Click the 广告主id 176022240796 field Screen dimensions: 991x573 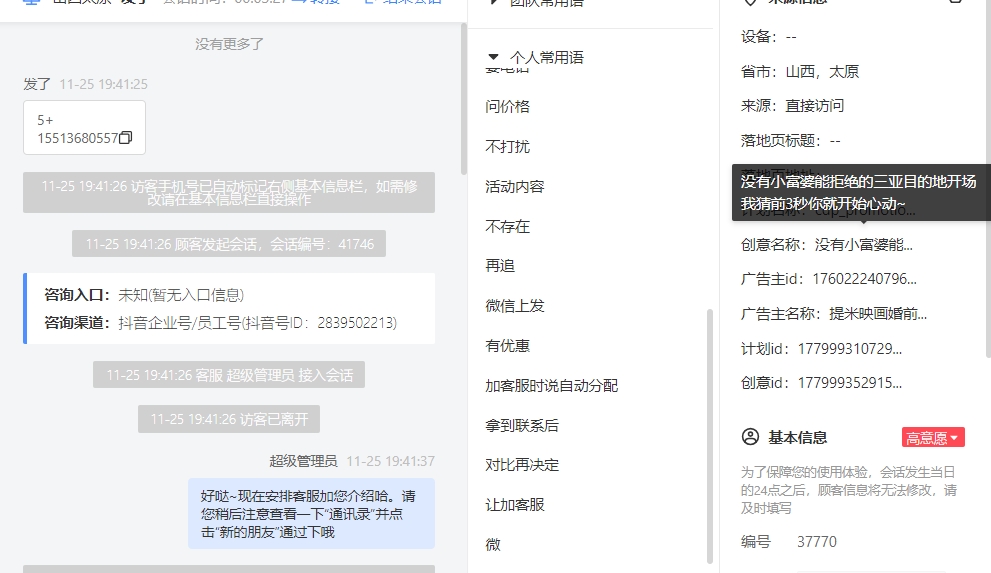829,279
